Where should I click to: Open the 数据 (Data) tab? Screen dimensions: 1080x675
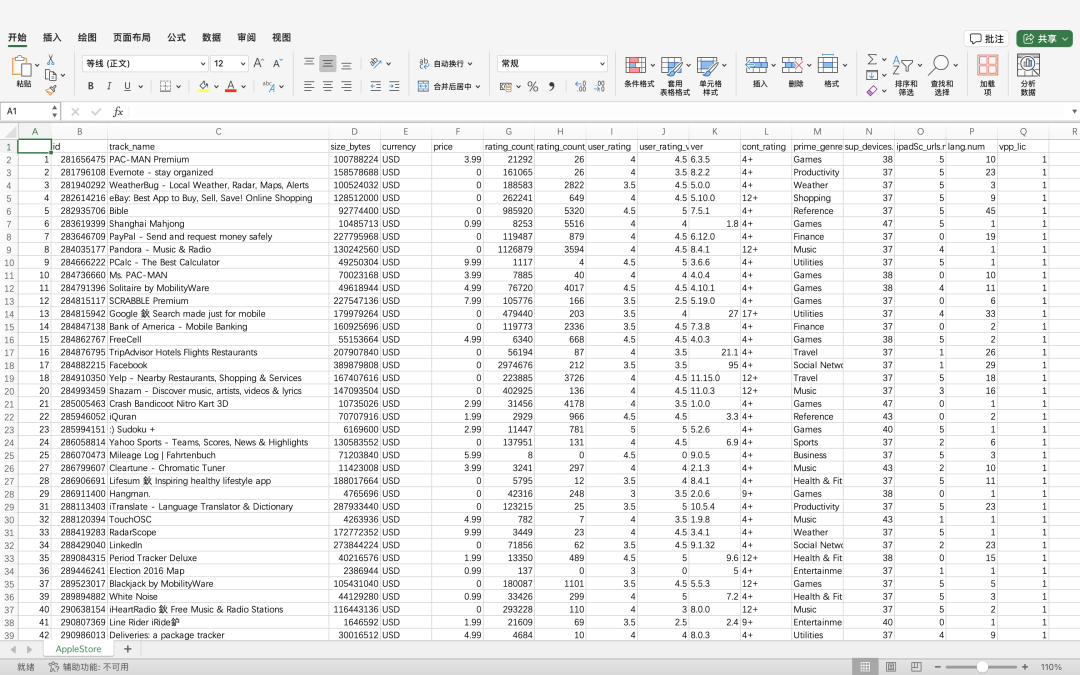tap(211, 37)
